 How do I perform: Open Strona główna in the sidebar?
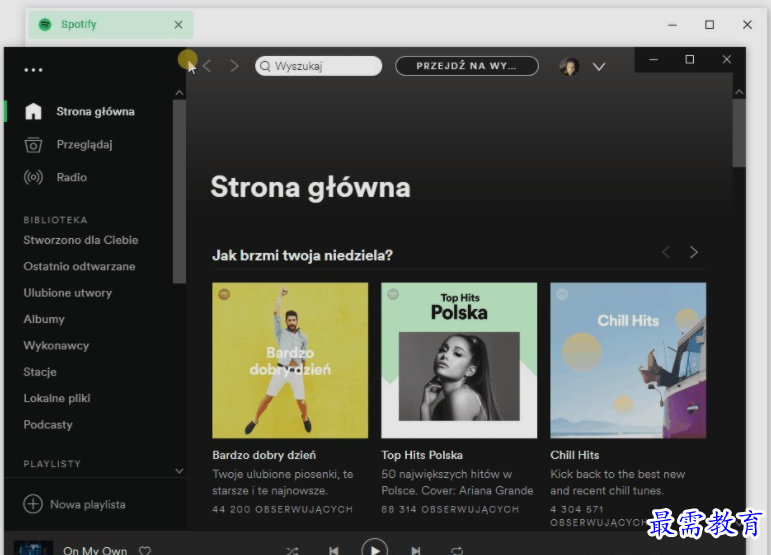[95, 112]
